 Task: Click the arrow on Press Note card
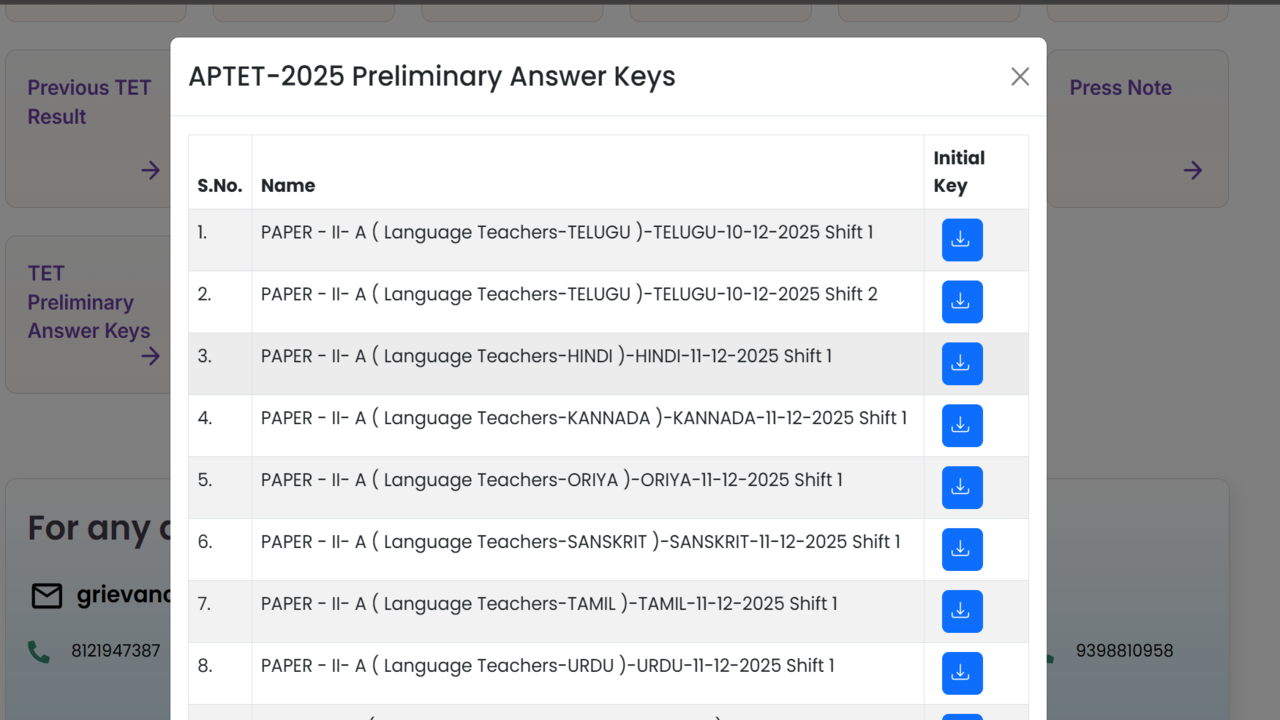[x=1192, y=171]
